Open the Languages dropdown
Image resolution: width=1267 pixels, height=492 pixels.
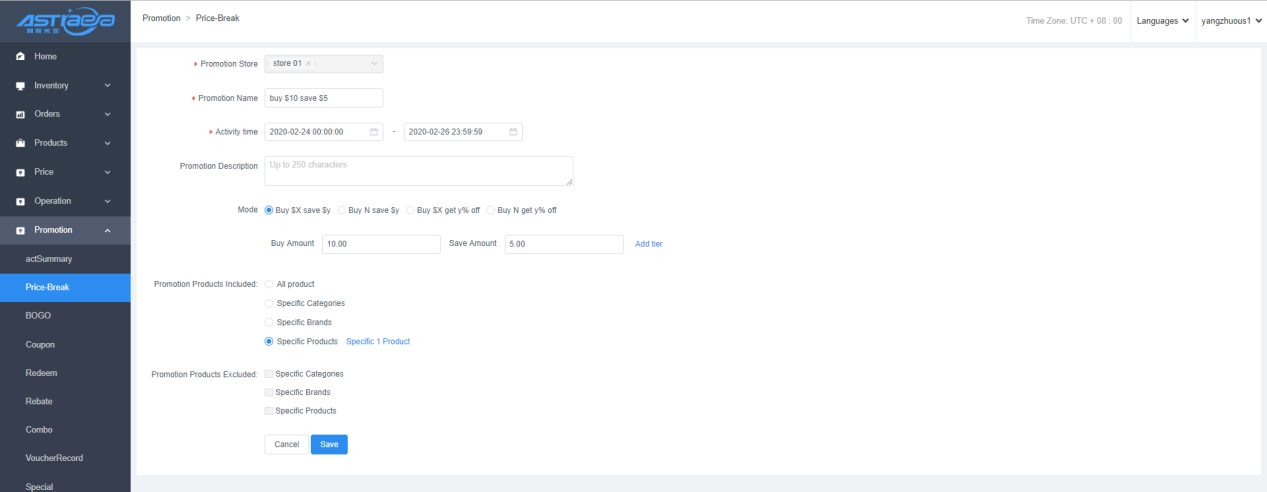click(x=1161, y=20)
